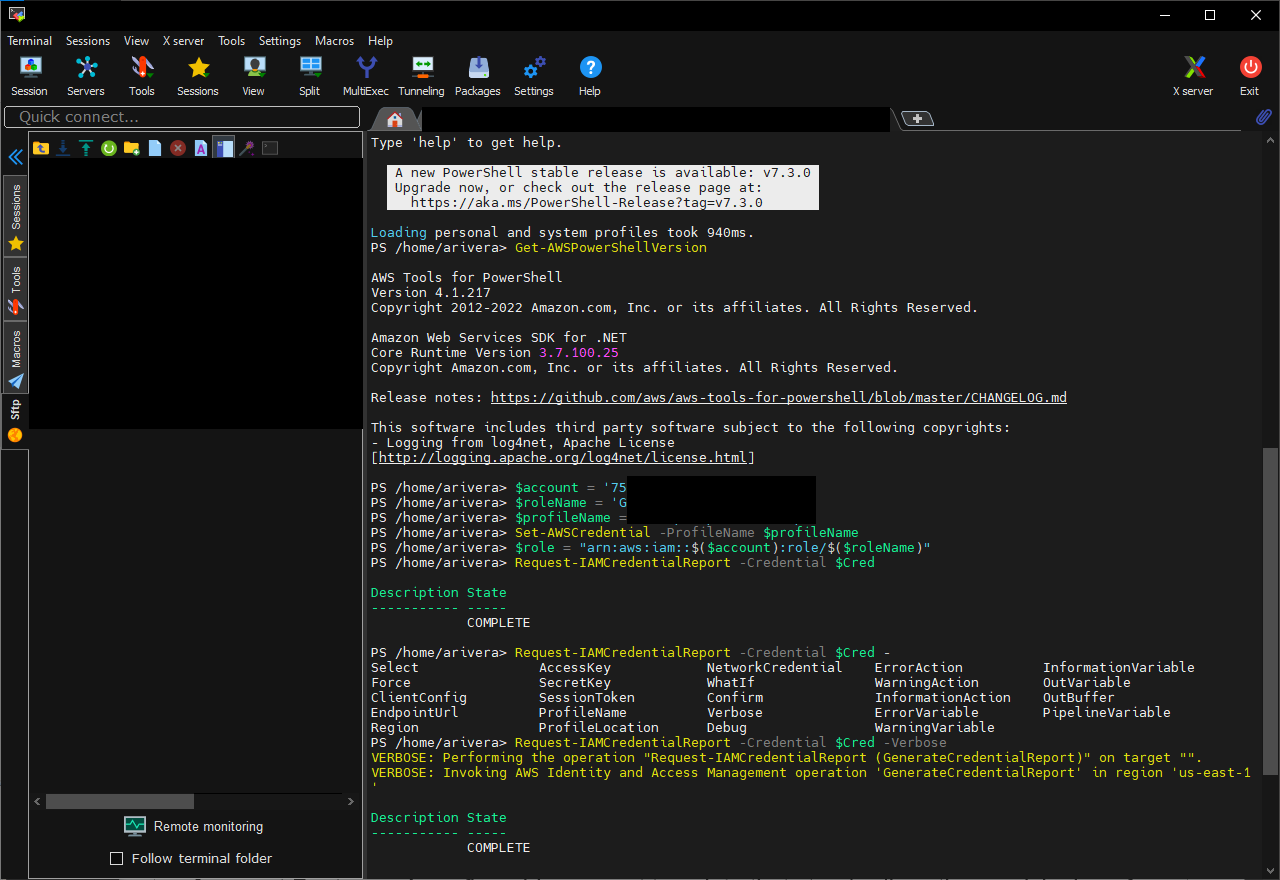The image size is (1280, 880).
Task: Click SFTP horizontal scrollbar left arrow
Action: click(37, 801)
